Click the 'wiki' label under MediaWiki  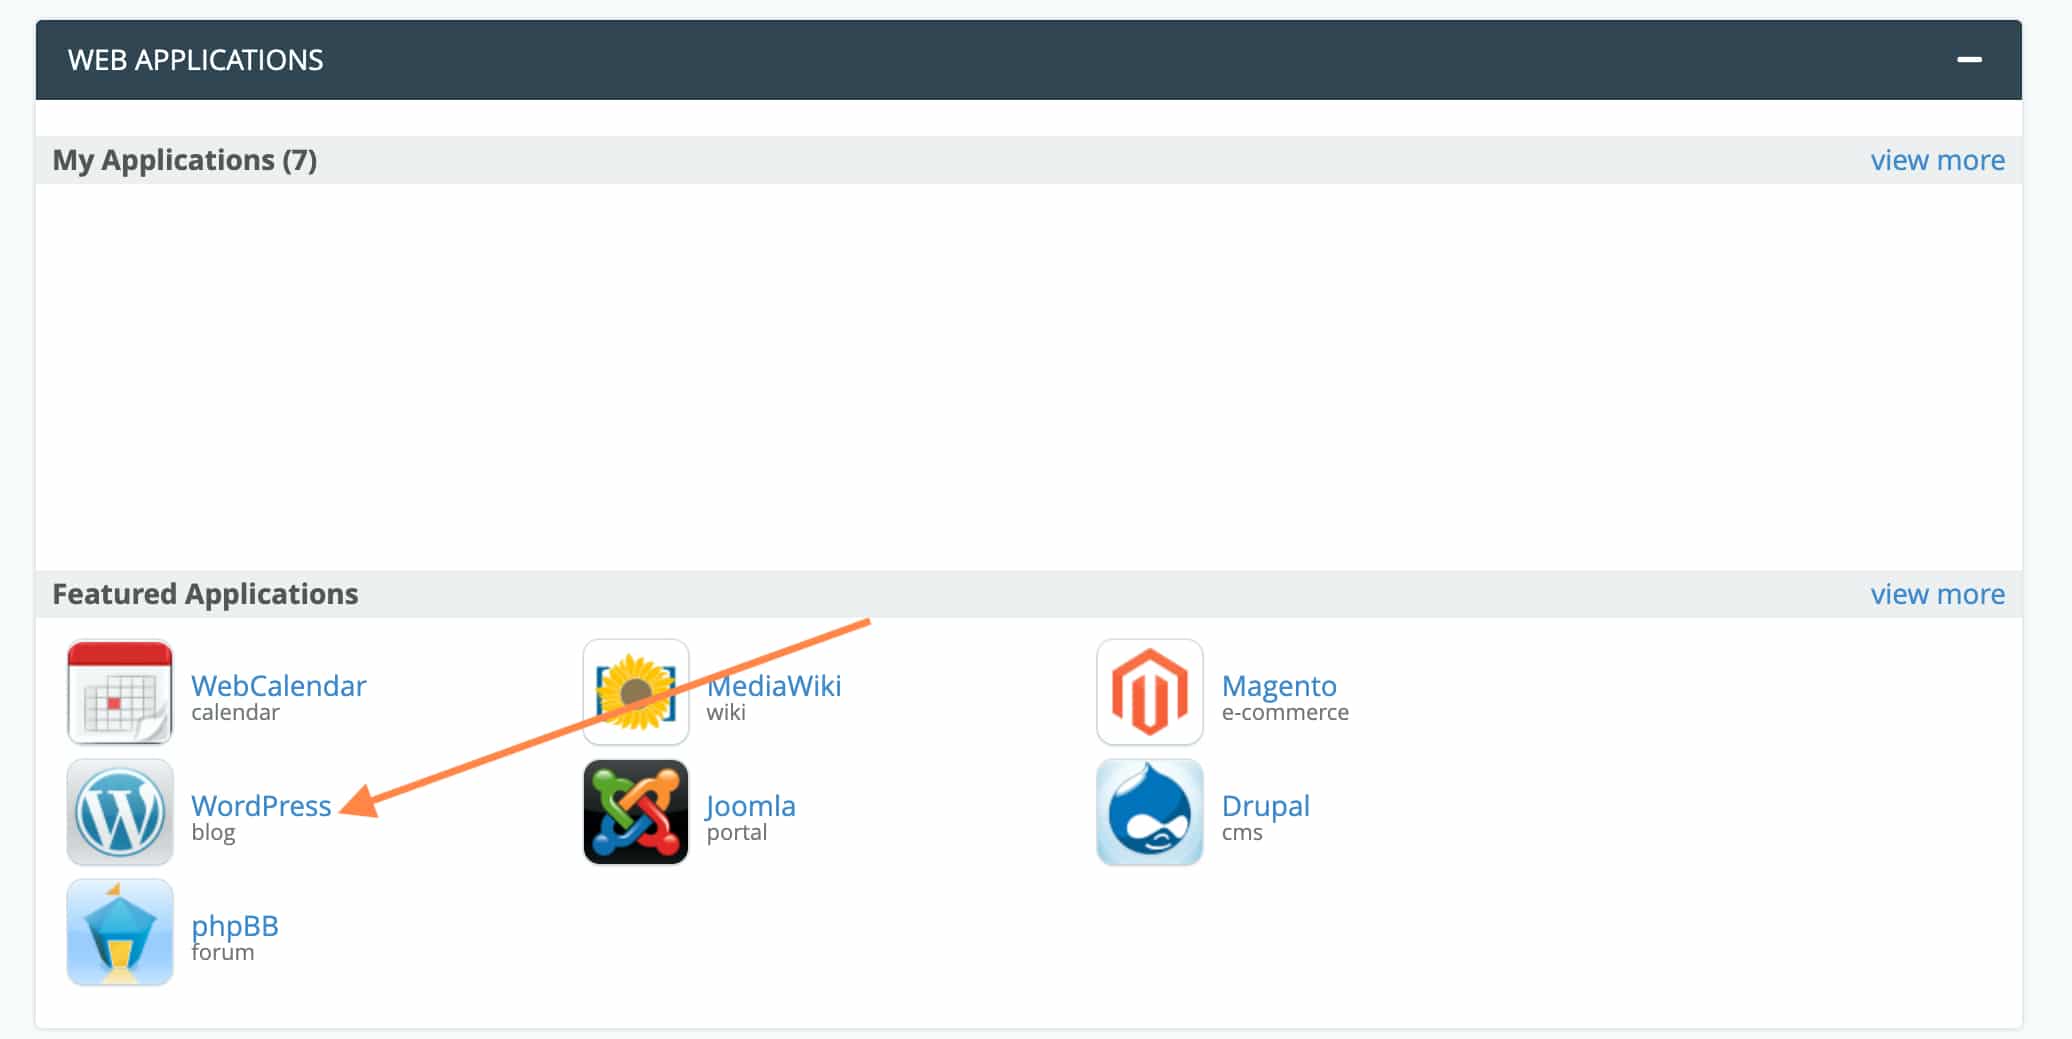click(726, 712)
